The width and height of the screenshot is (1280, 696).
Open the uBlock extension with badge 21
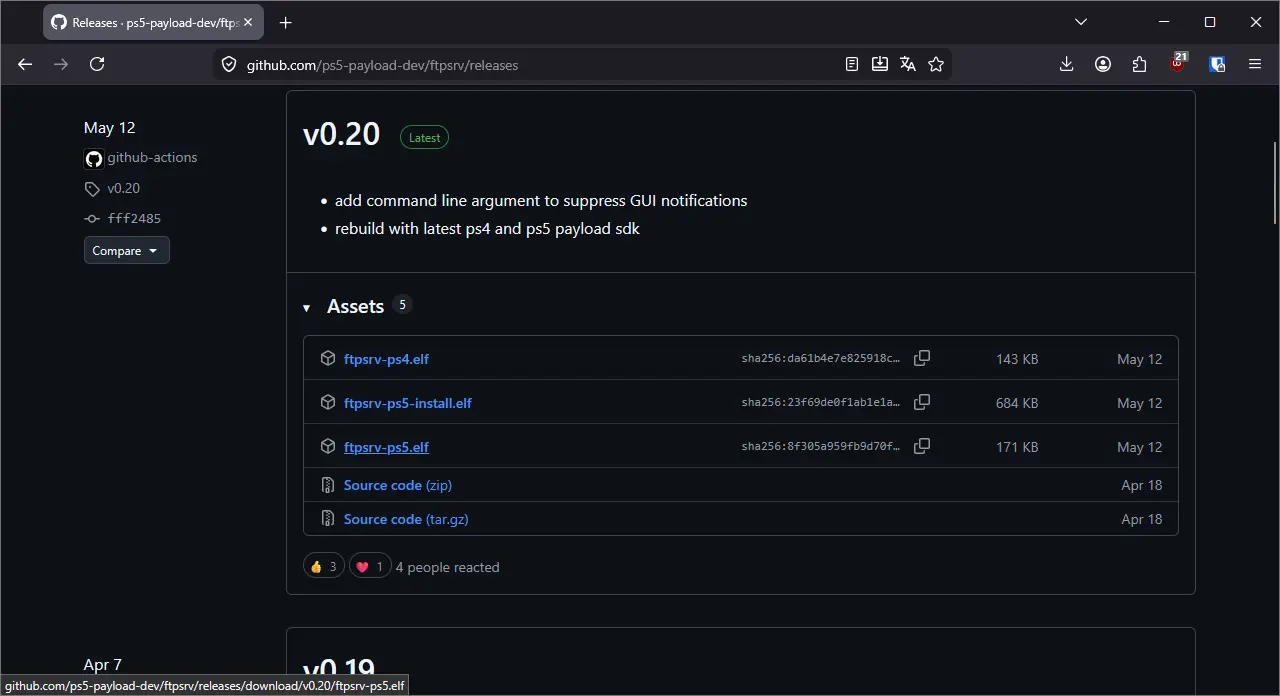[1178, 63]
